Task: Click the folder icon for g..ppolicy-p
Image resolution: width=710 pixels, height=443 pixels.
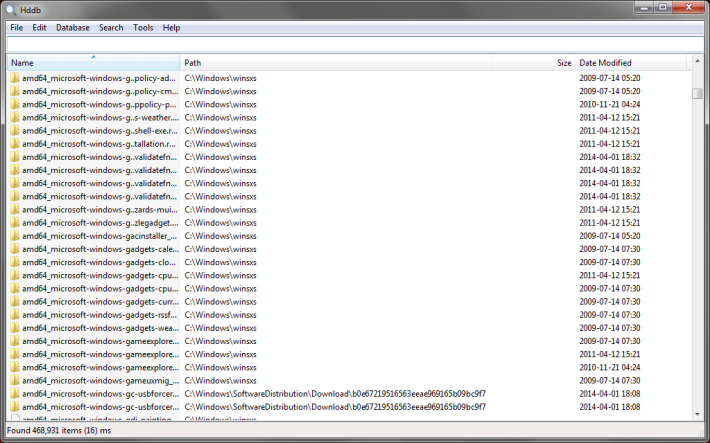Action: click(x=15, y=104)
